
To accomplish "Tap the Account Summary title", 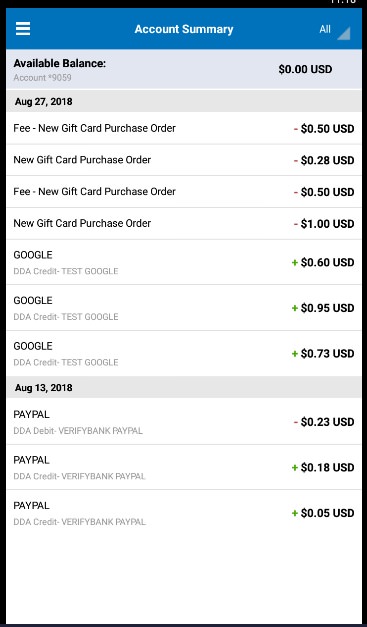I will click(184, 29).
